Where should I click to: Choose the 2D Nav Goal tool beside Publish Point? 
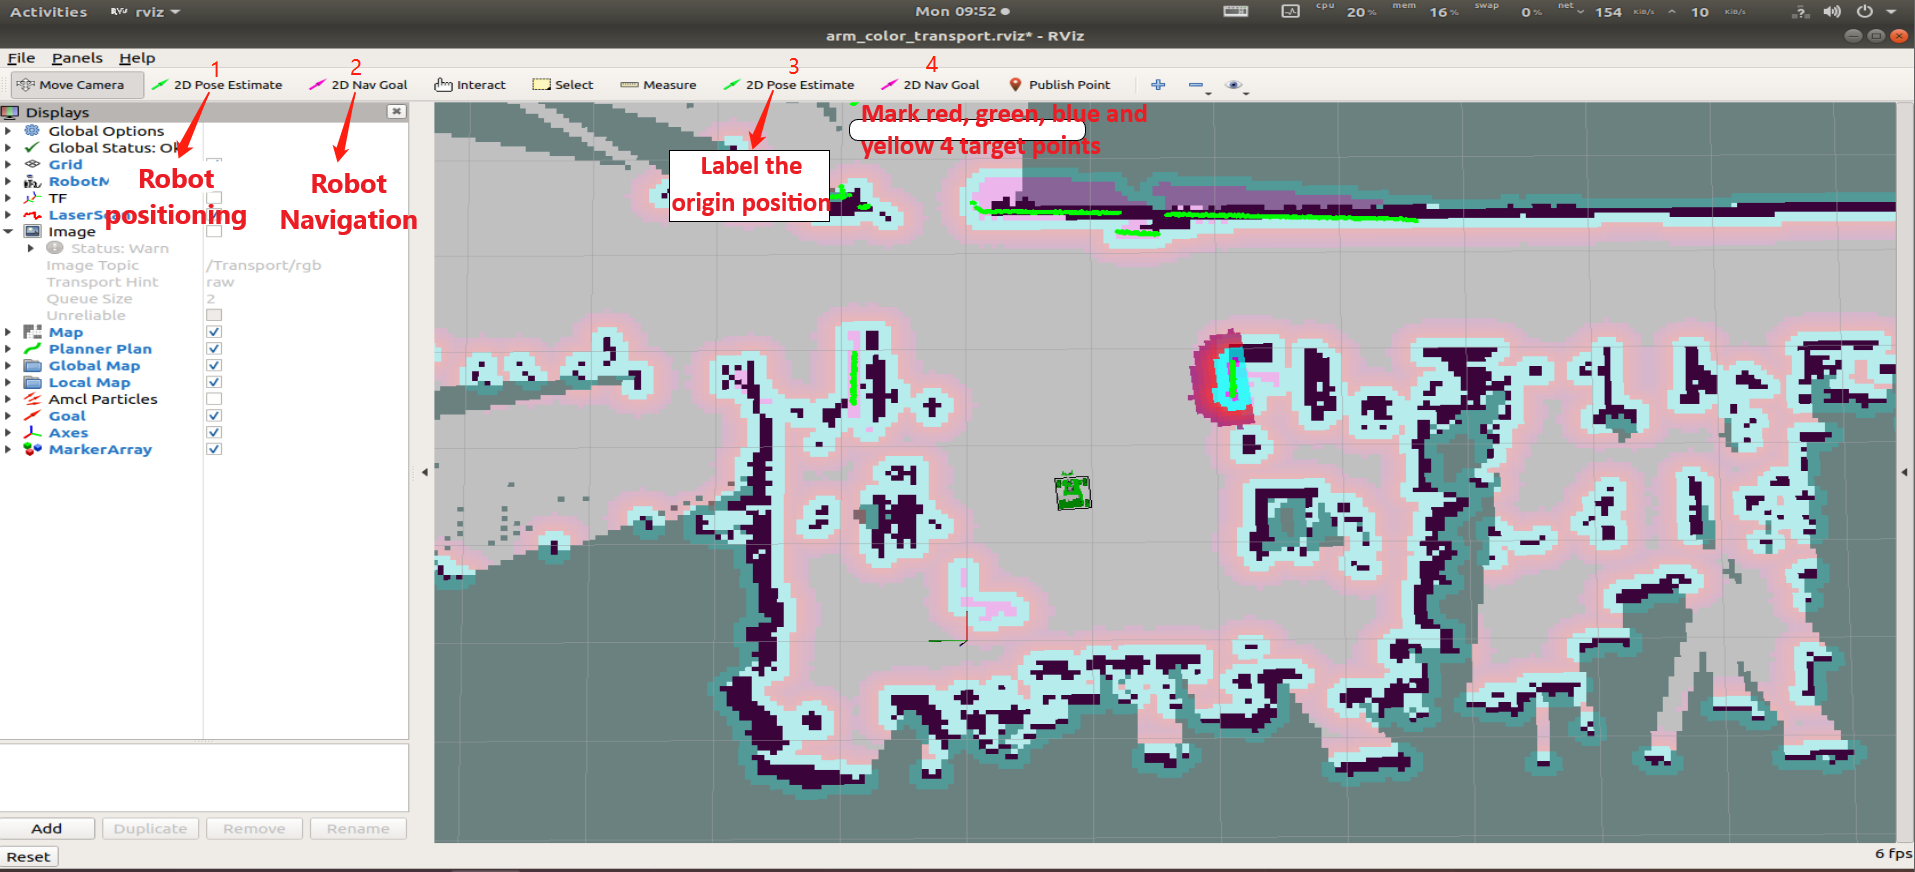click(930, 85)
